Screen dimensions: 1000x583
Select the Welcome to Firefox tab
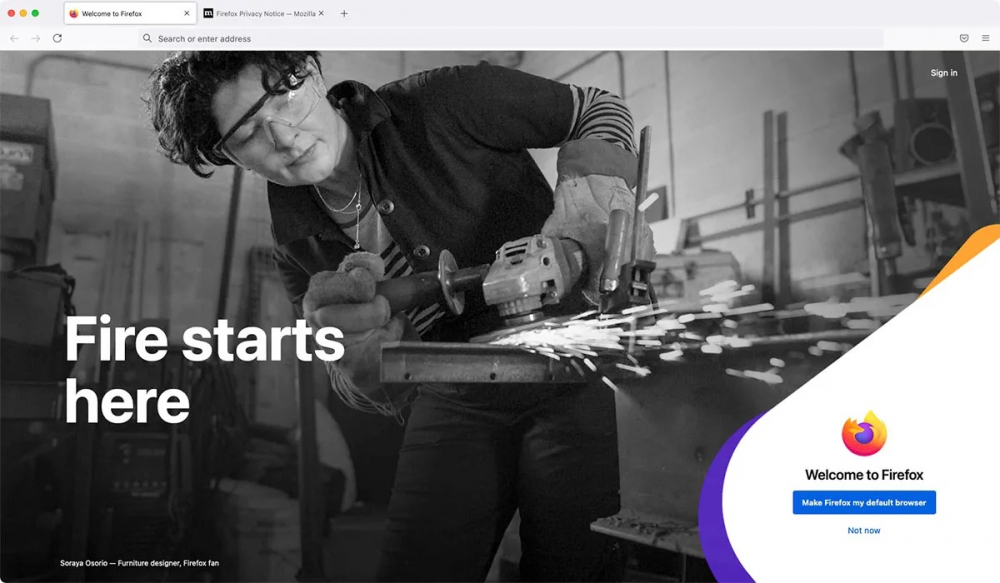pyautogui.click(x=130, y=13)
